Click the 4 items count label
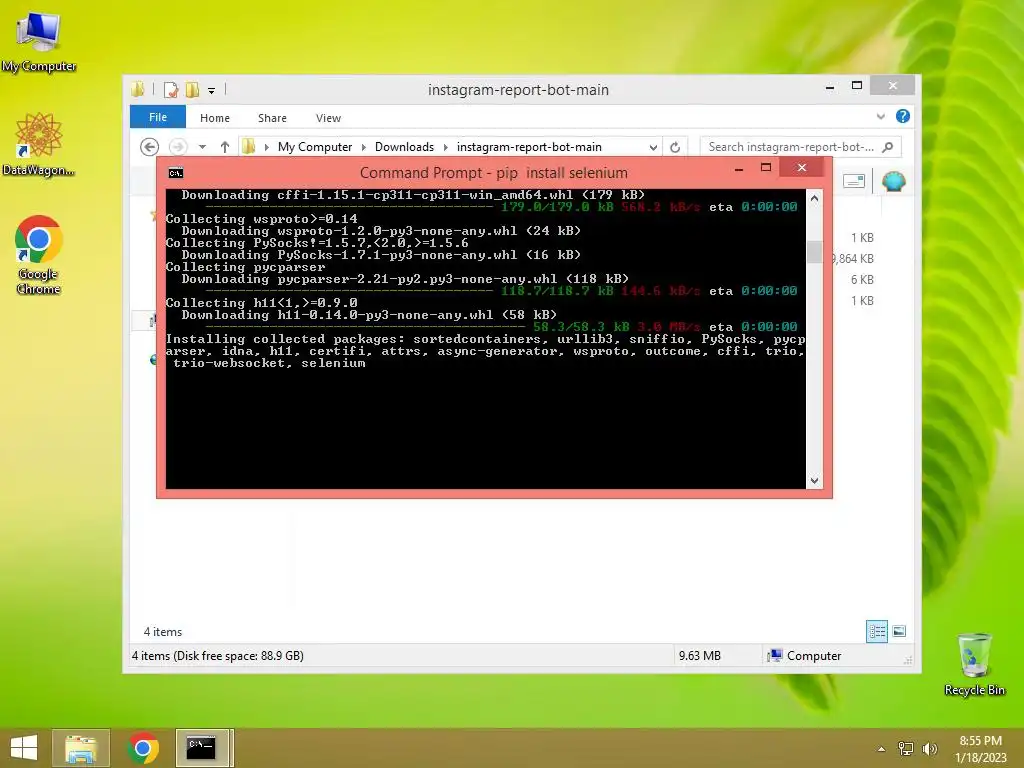This screenshot has width=1024, height=768. [x=163, y=632]
